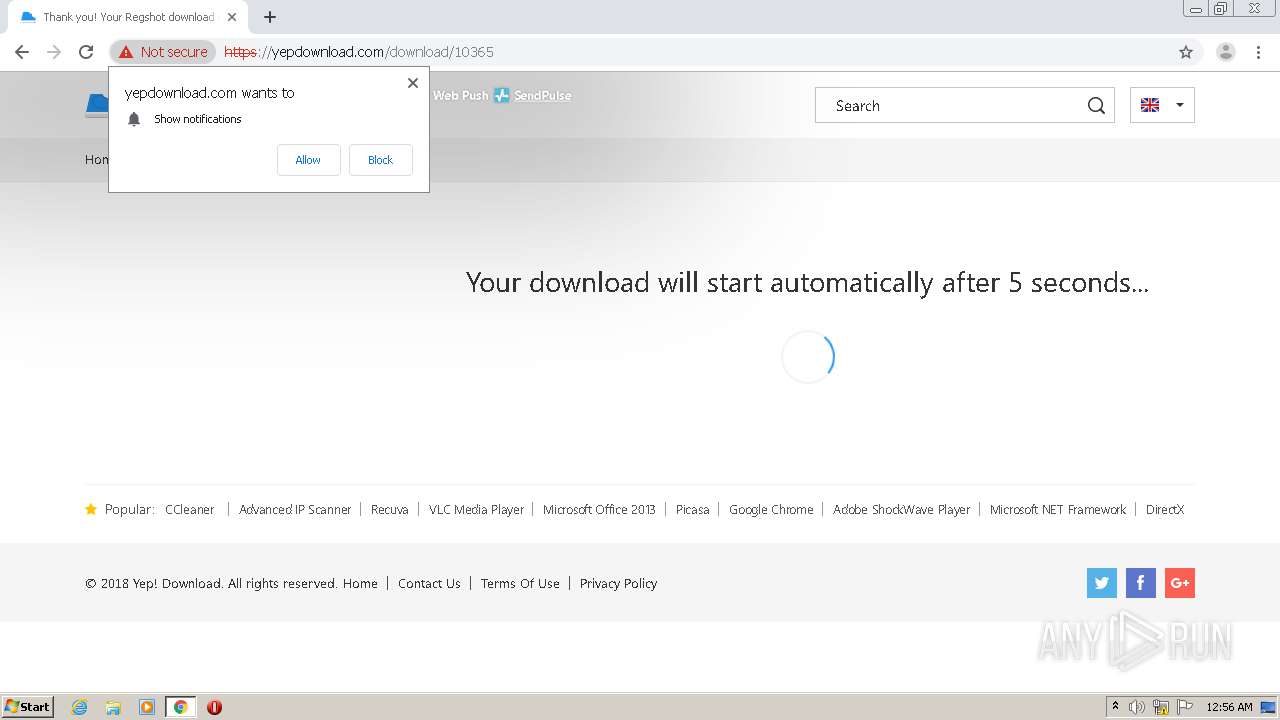Switch to Chrome taskbar button

(x=180, y=707)
